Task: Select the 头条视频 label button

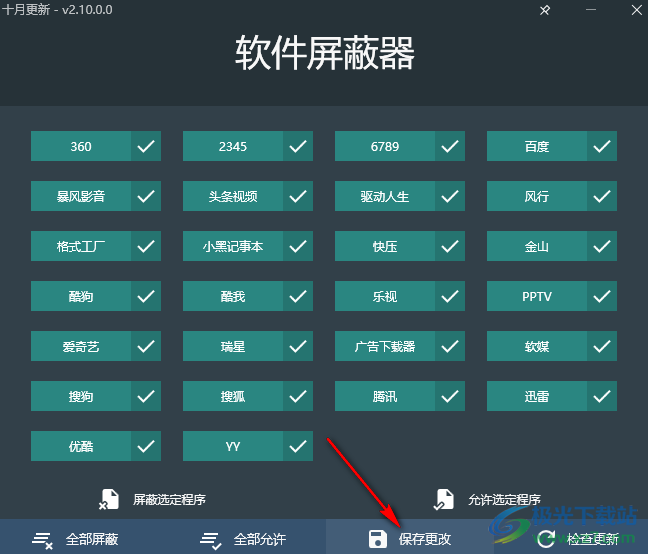Action: pos(233,196)
